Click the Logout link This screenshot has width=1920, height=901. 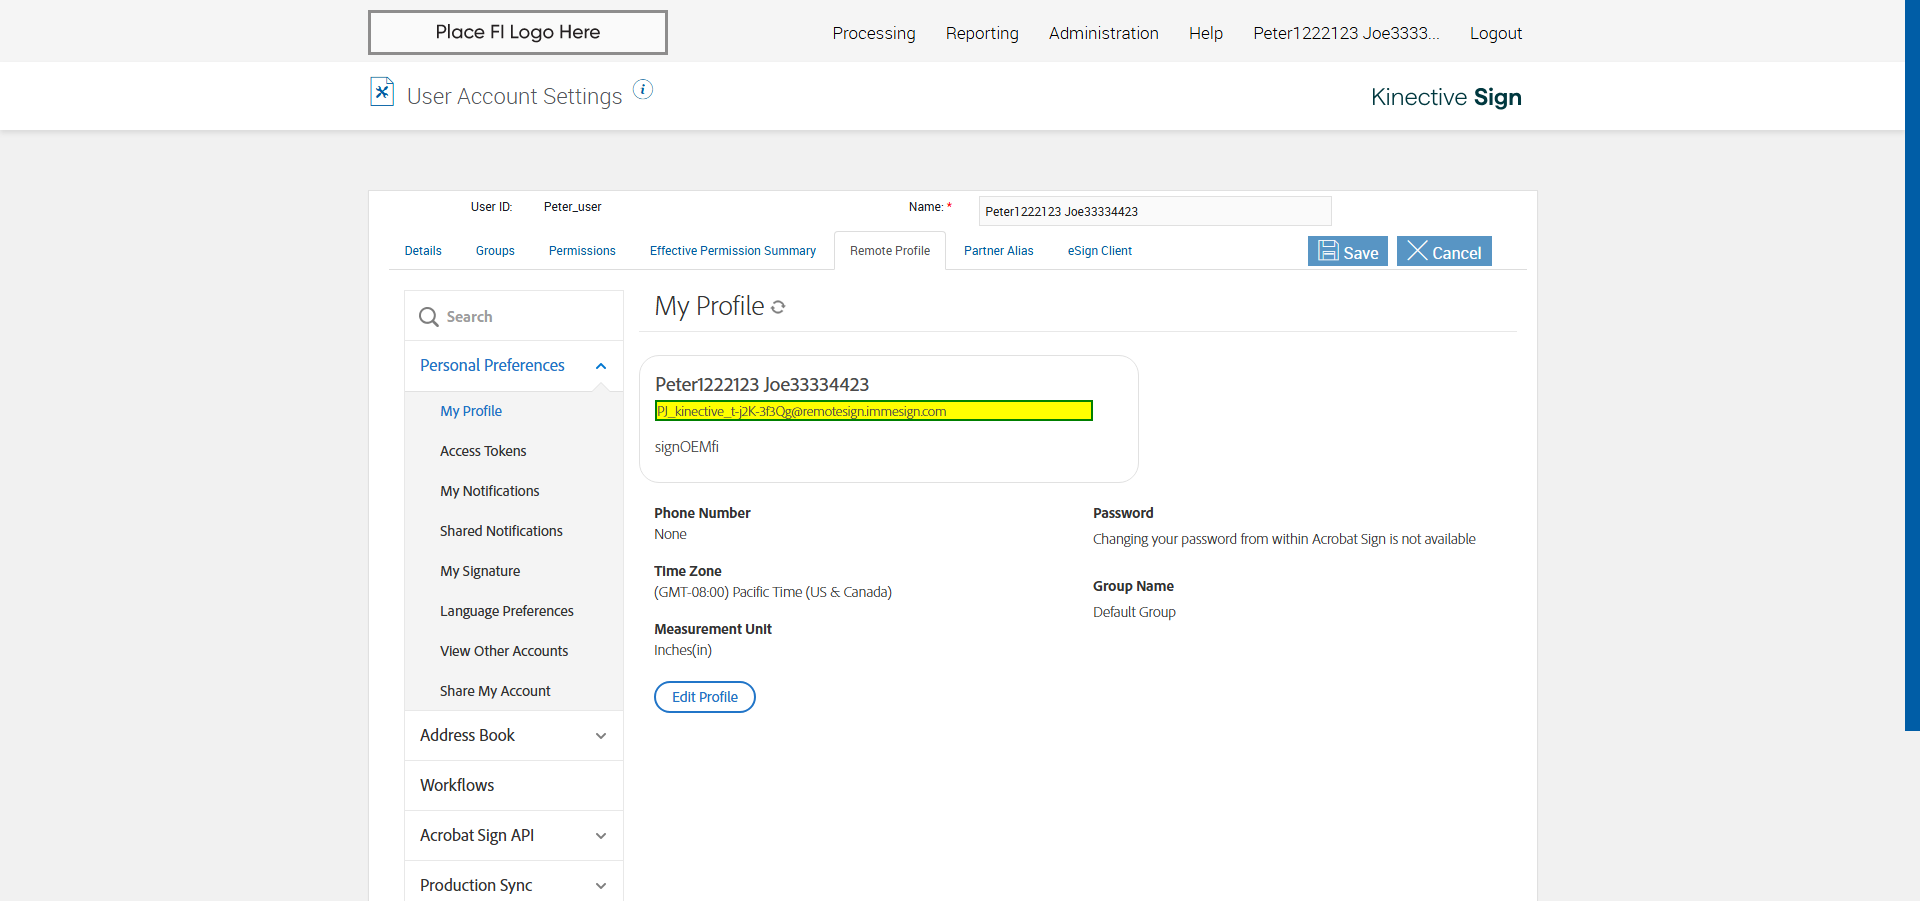point(1495,33)
